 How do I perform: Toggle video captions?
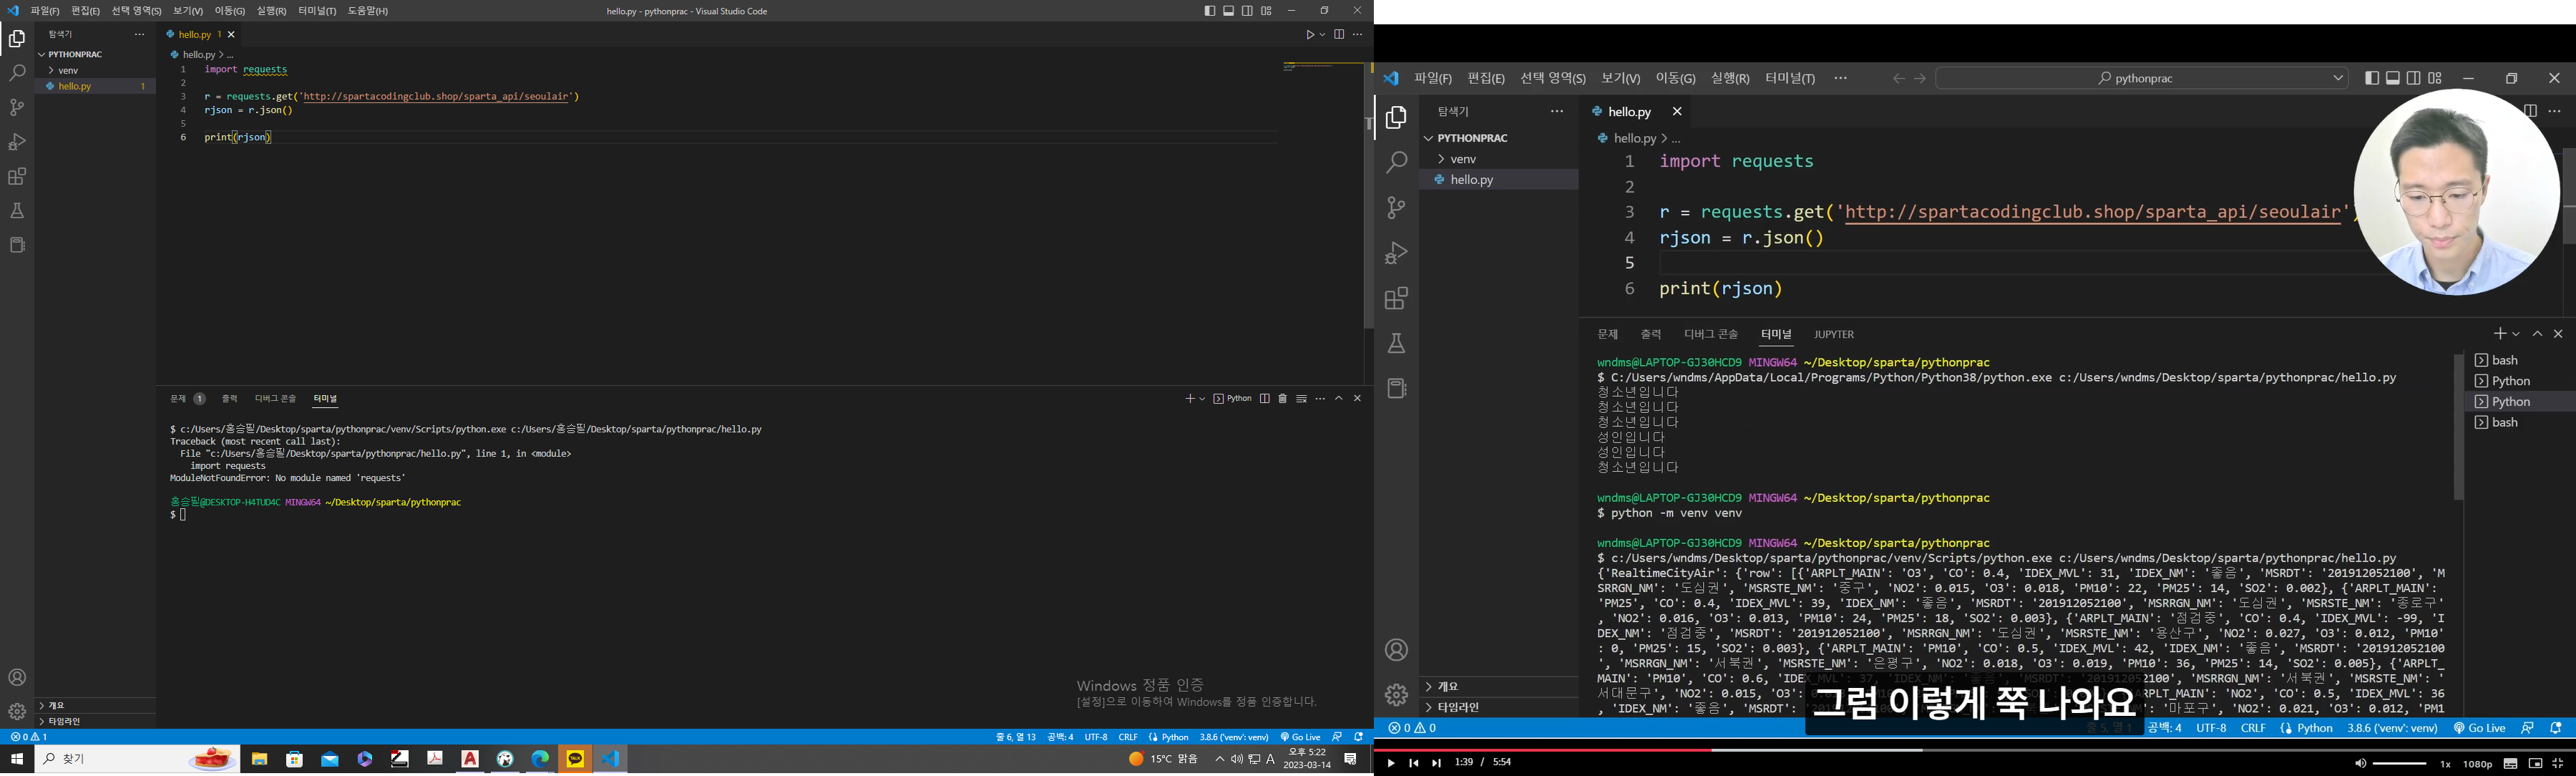click(2511, 763)
